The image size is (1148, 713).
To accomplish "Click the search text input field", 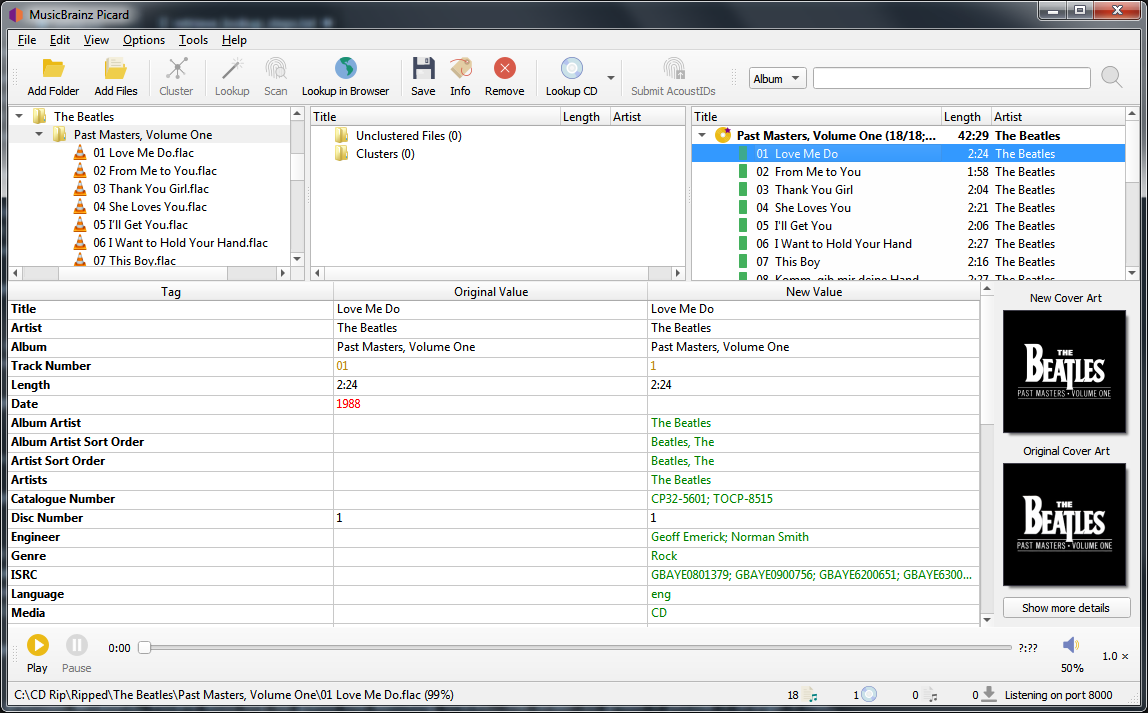I will [x=951, y=78].
